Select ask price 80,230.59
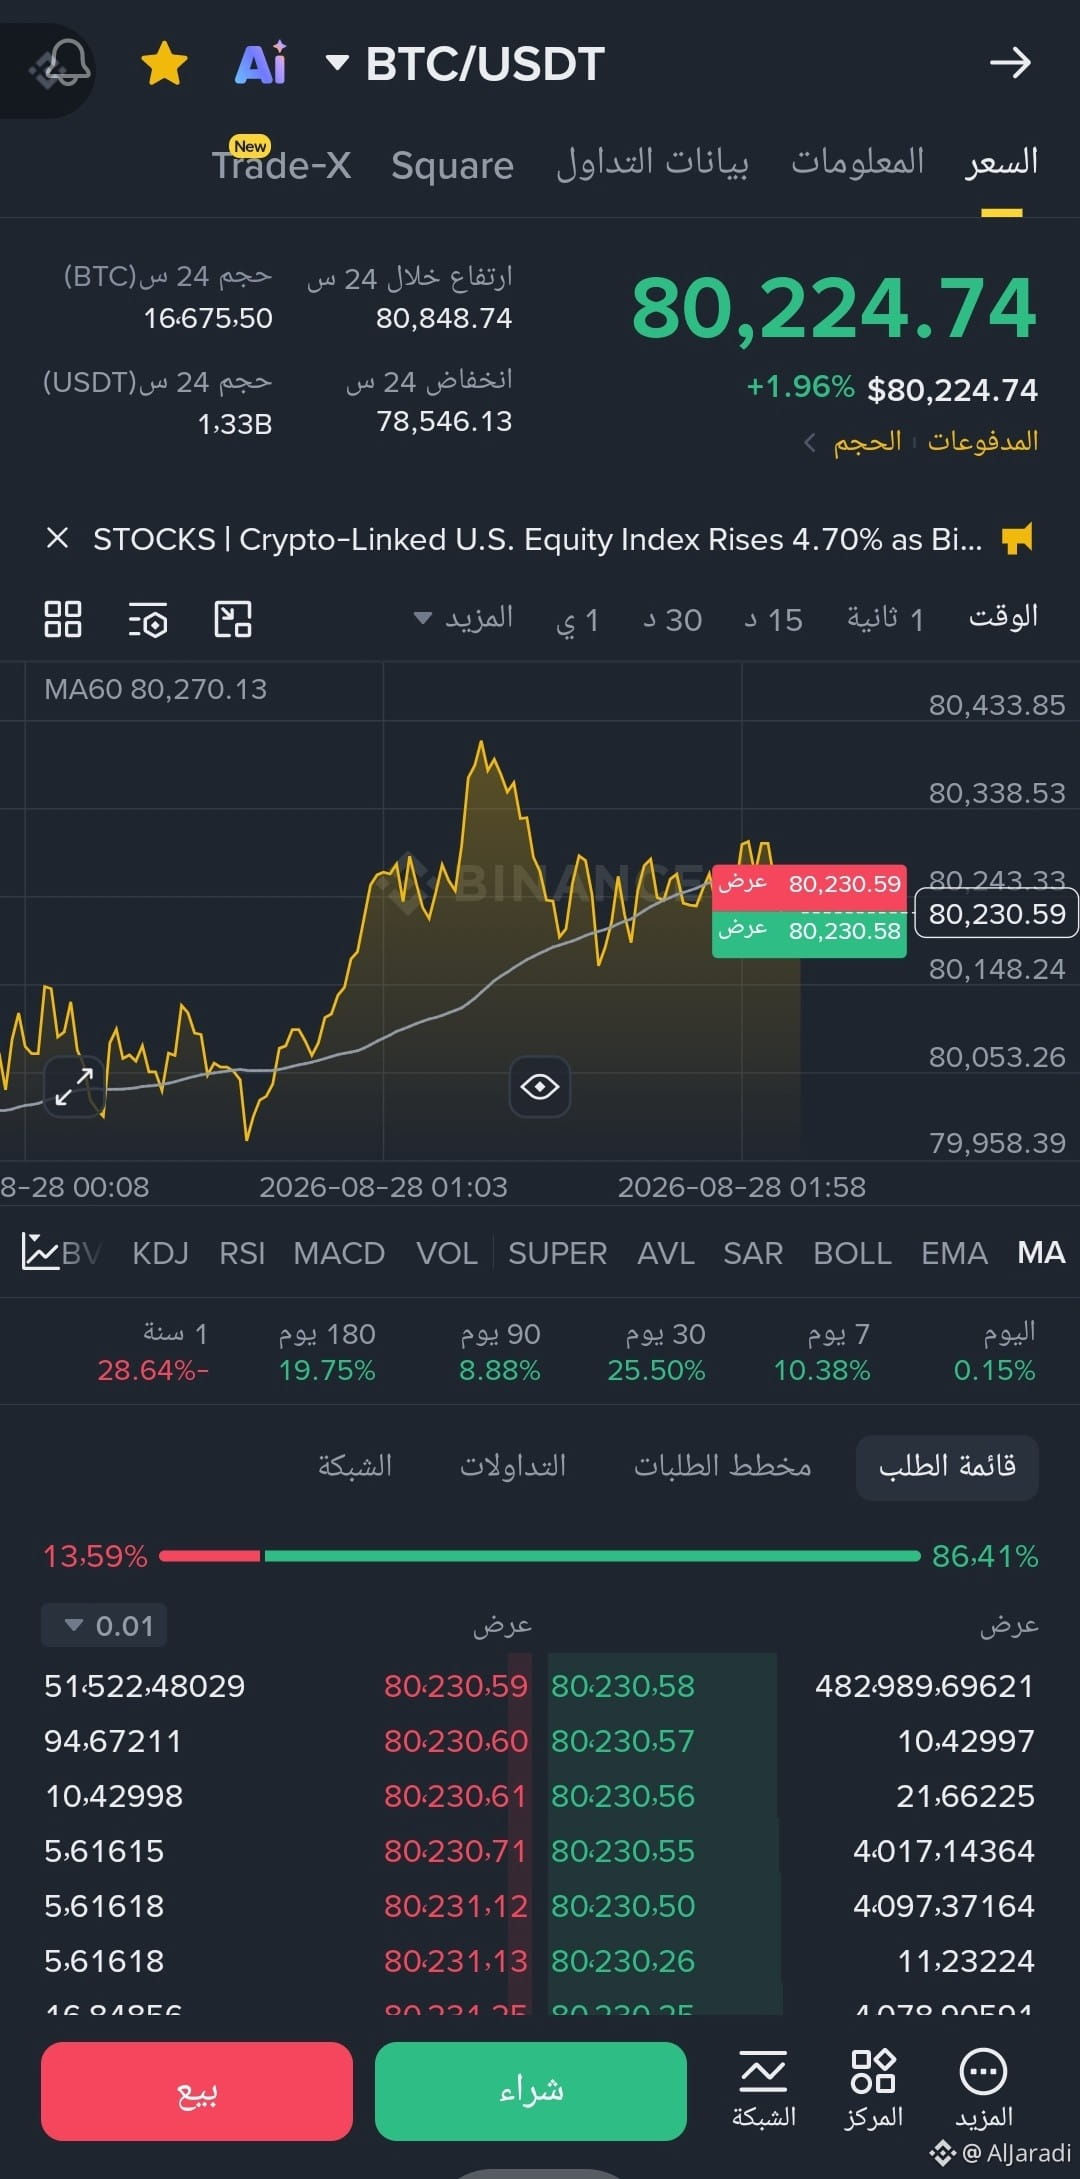Image resolution: width=1080 pixels, height=2179 pixels. click(456, 1686)
